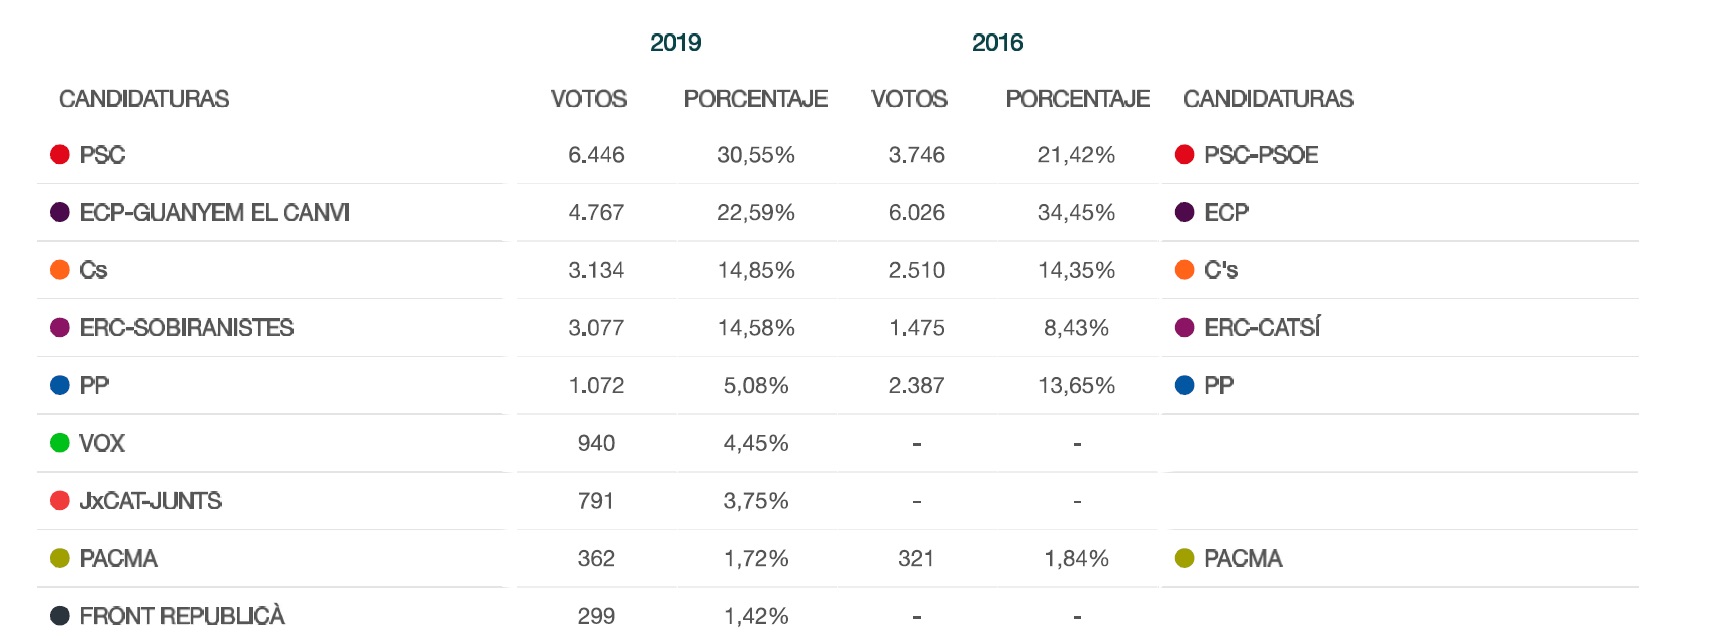Open the JxCAT-JUNTS candidature name
Image resolution: width=1717 pixels, height=643 pixels.
point(151,501)
